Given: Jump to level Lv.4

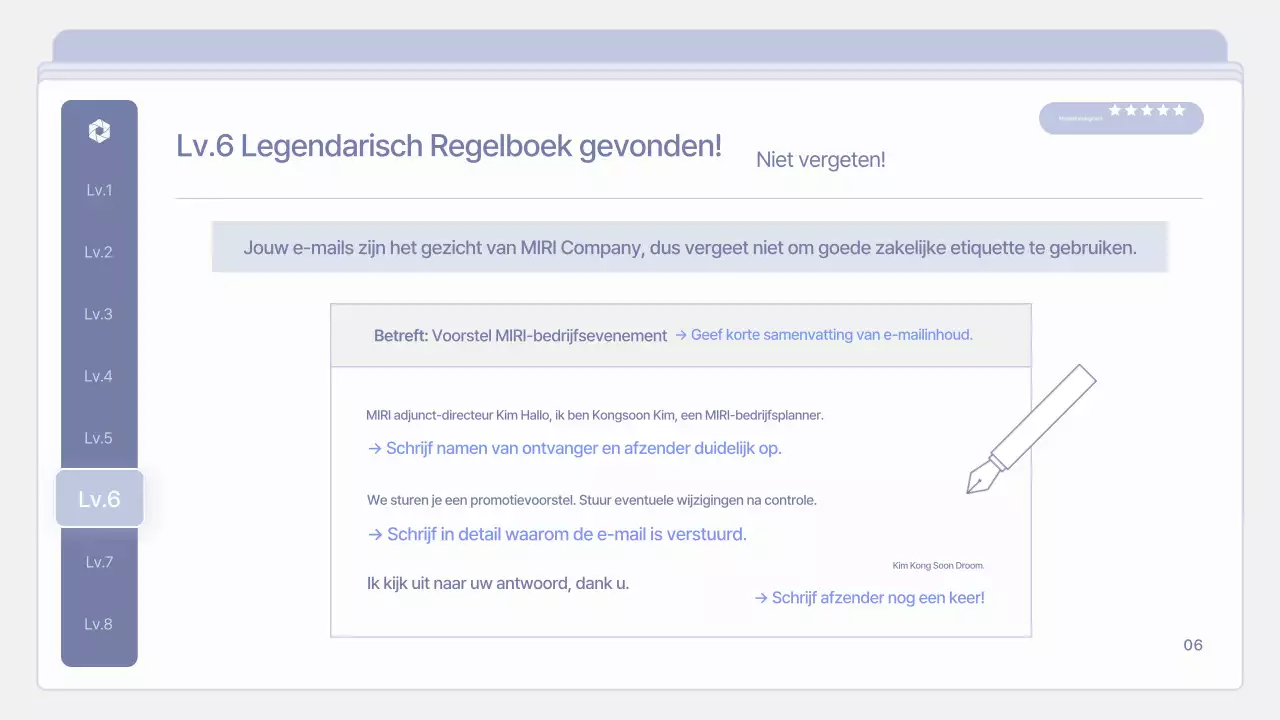Looking at the screenshot, I should pos(99,376).
